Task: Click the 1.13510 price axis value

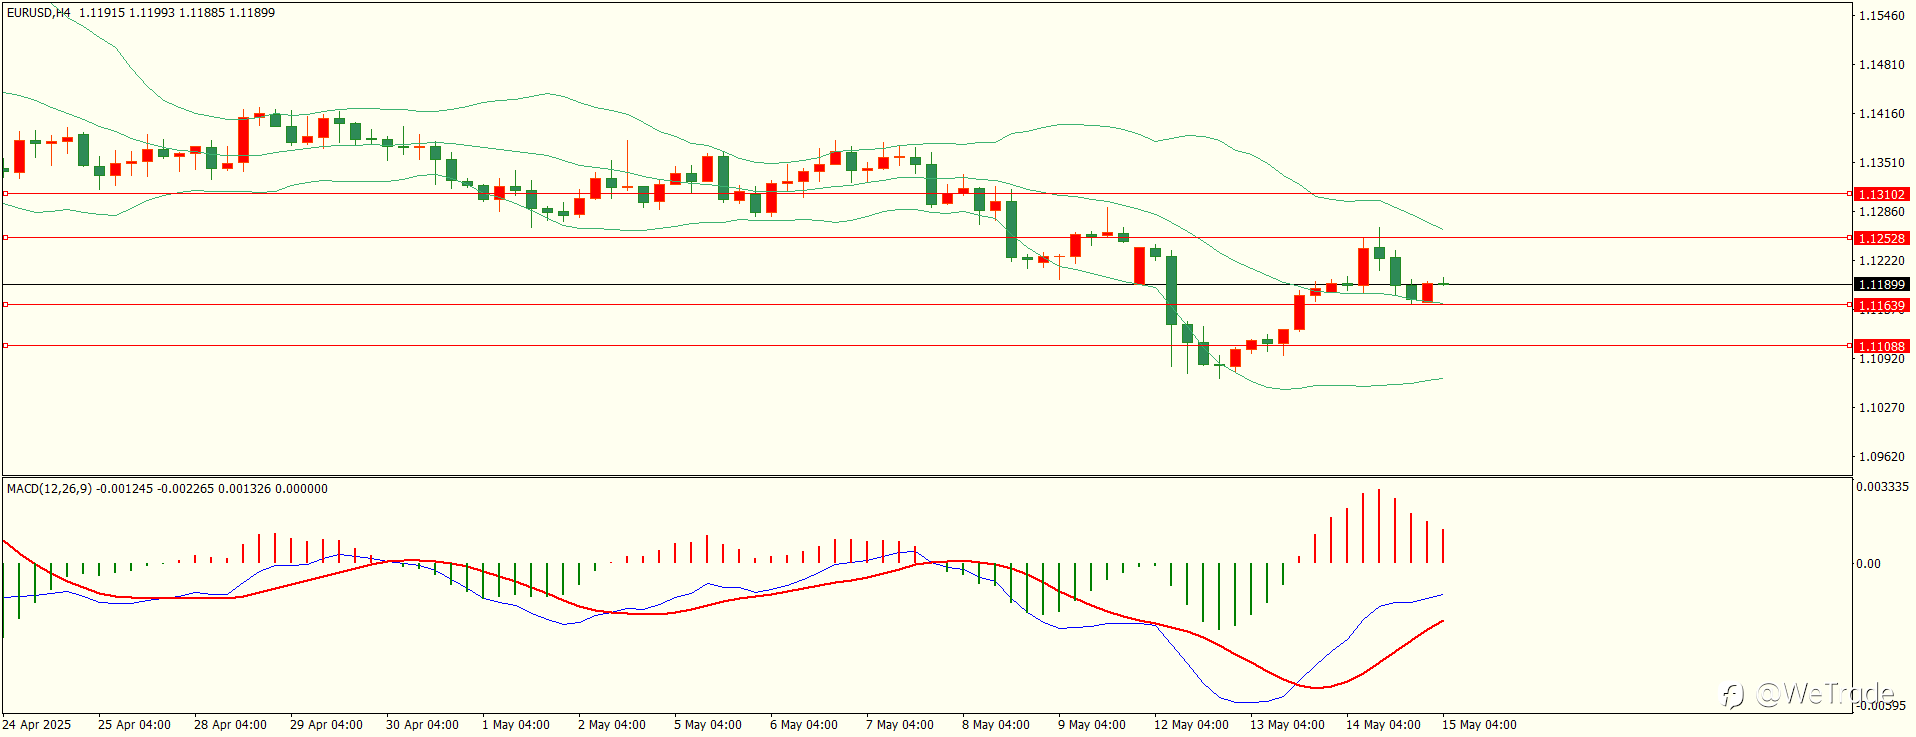Action: (x=1881, y=163)
